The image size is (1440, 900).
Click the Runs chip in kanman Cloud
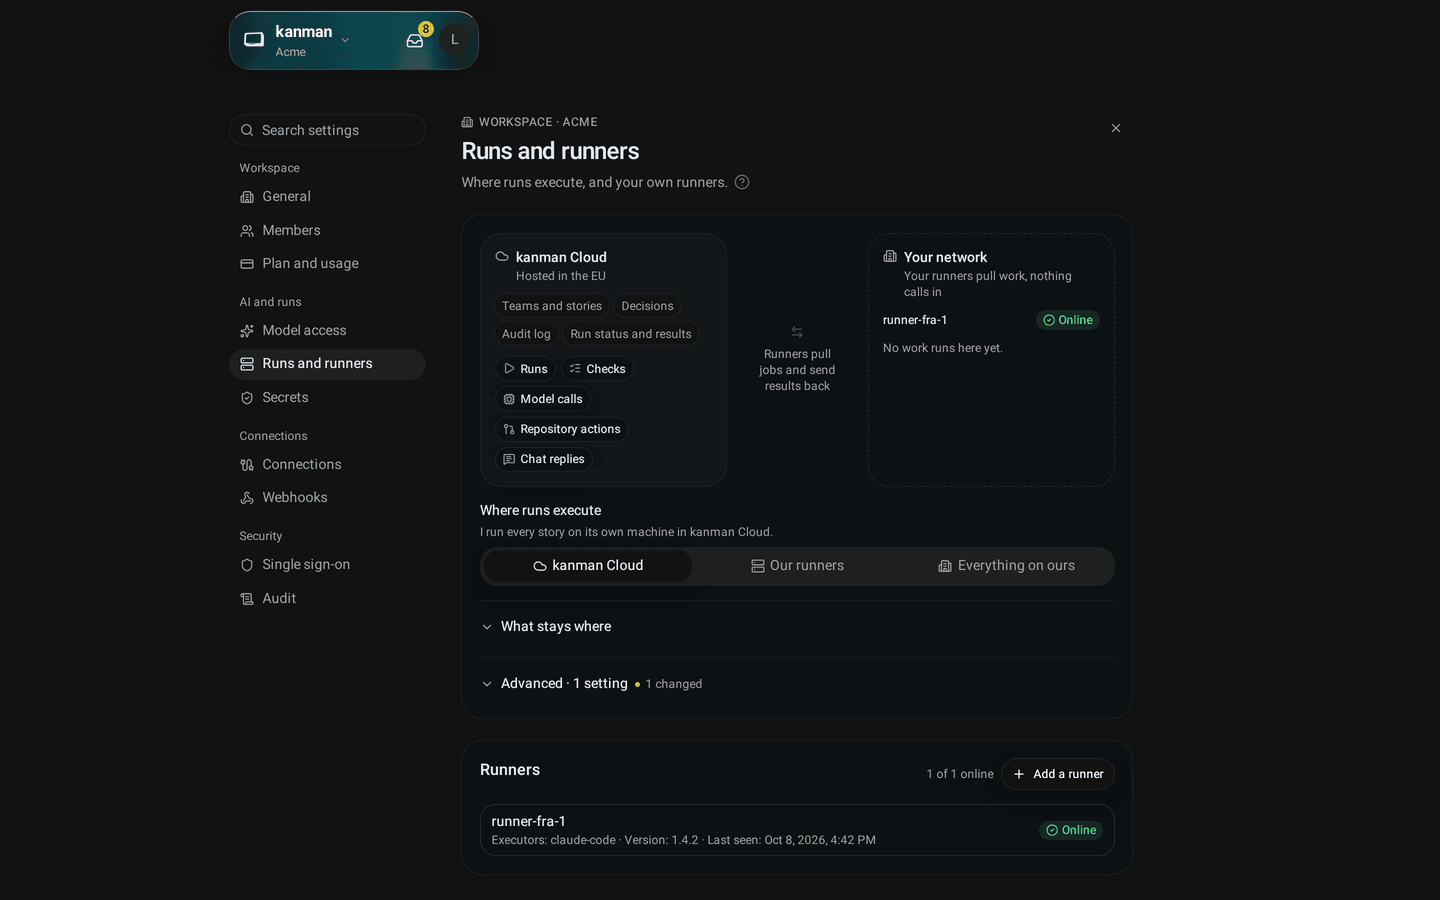525,369
